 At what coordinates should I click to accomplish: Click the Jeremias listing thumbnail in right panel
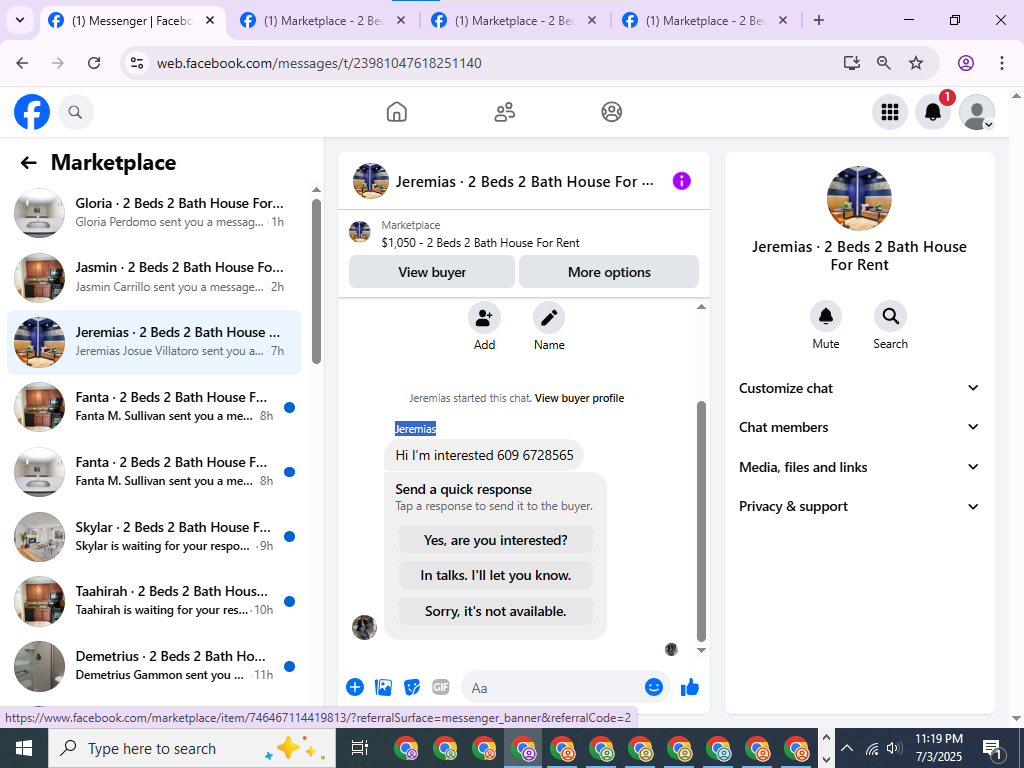click(859, 198)
